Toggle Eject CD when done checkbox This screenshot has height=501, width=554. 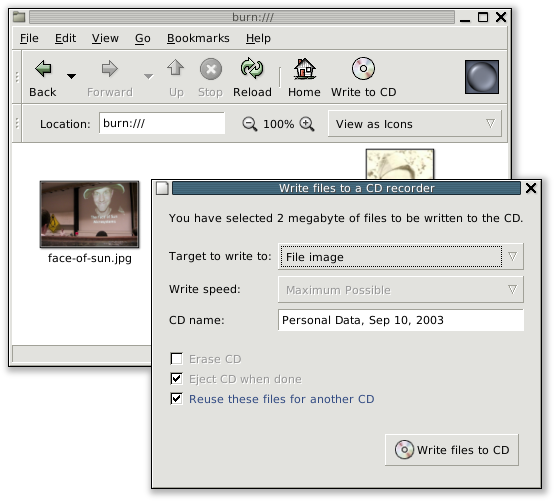[x=177, y=379]
